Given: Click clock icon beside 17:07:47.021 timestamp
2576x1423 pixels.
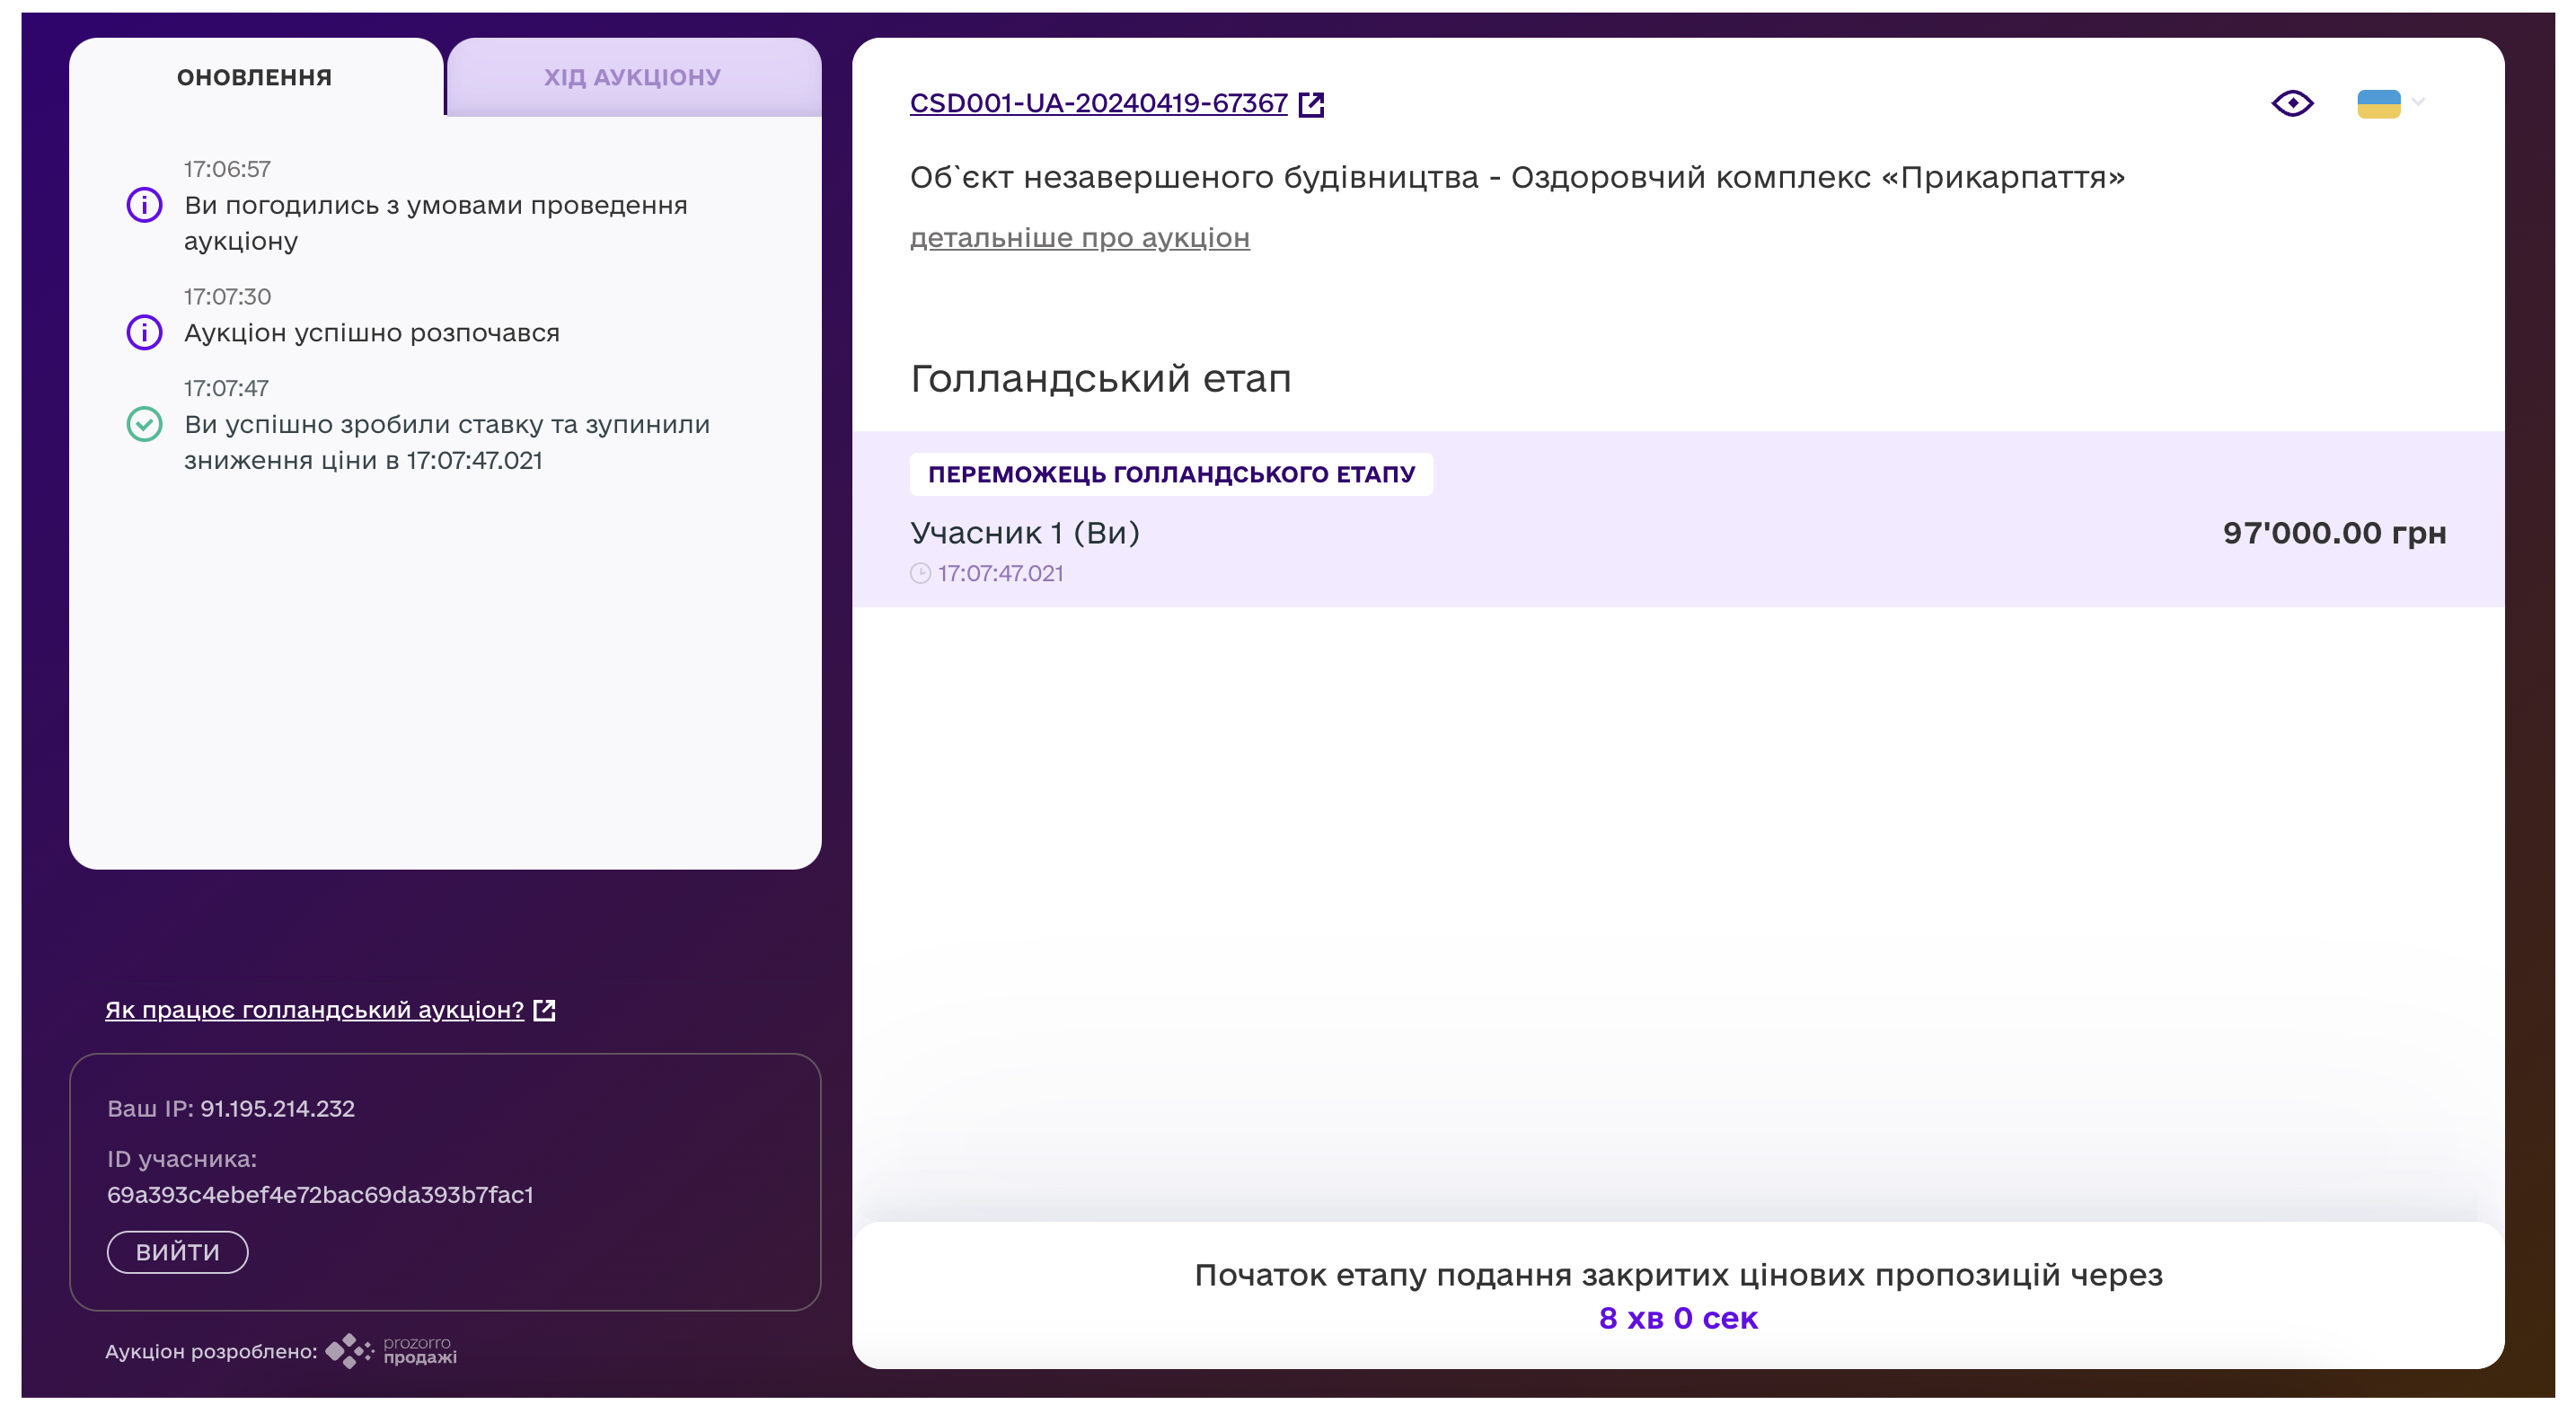Looking at the screenshot, I should (x=920, y=573).
